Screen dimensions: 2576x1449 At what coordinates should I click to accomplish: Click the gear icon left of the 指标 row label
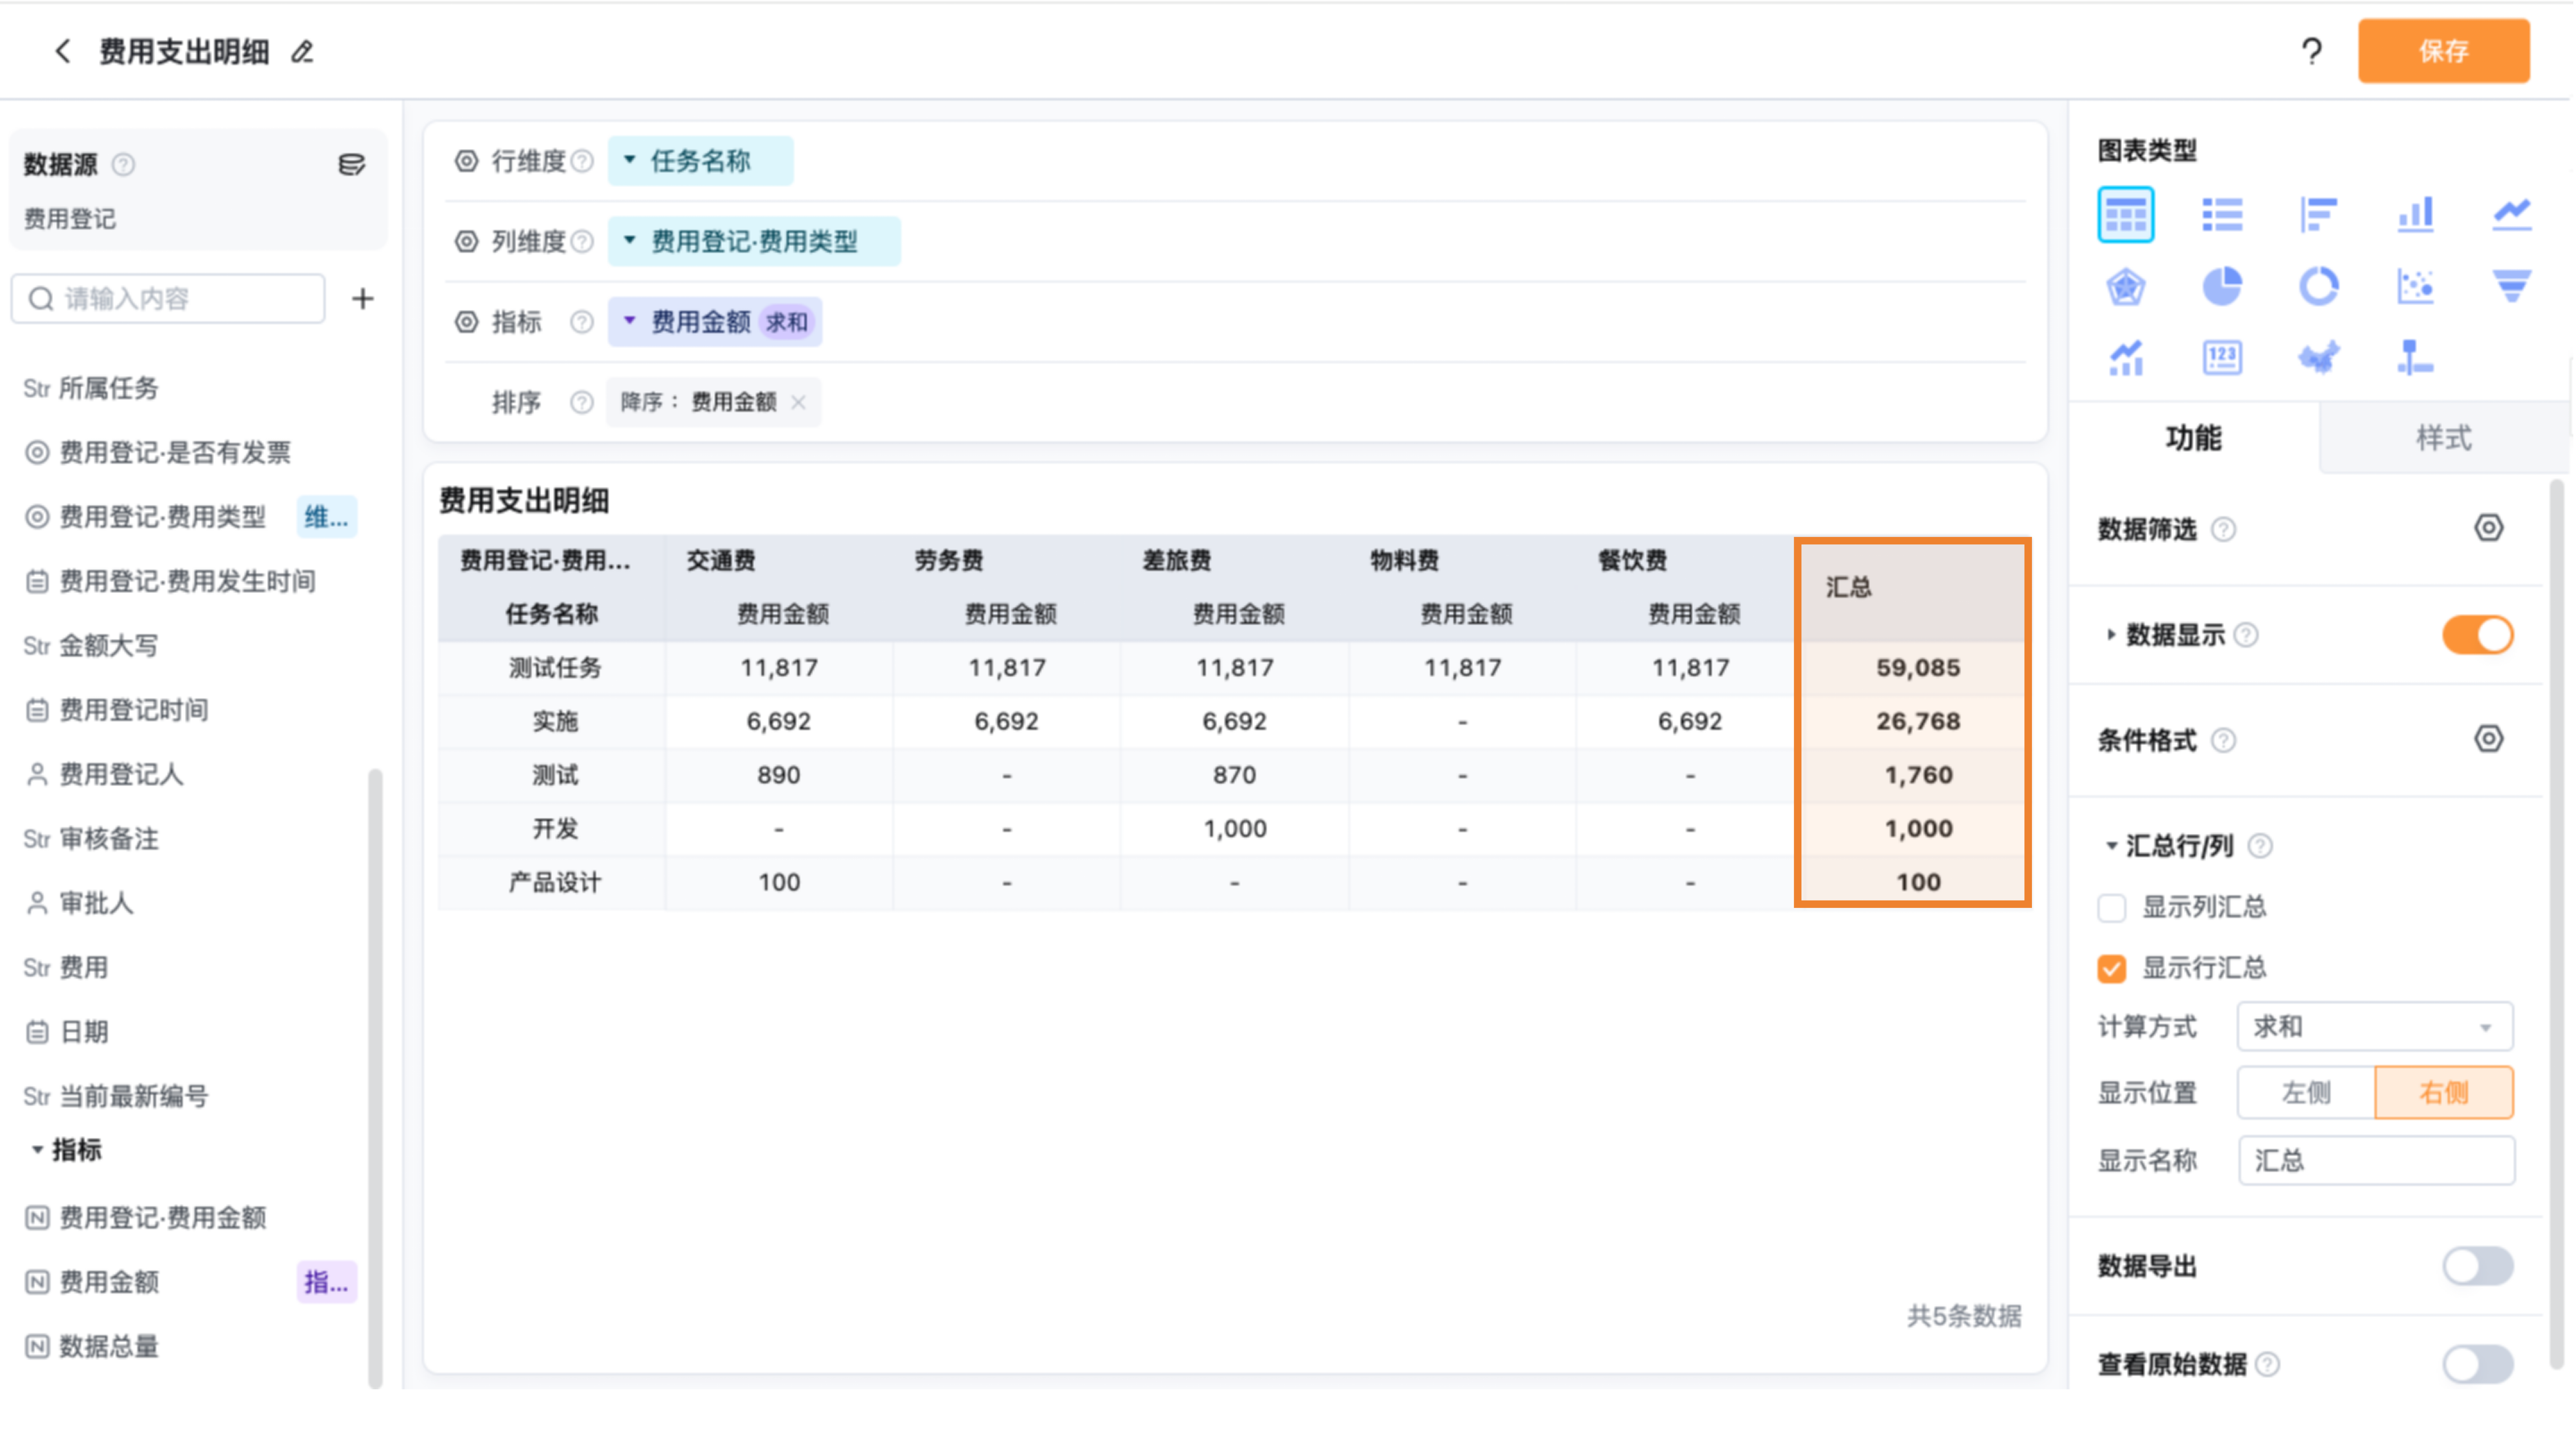466,322
